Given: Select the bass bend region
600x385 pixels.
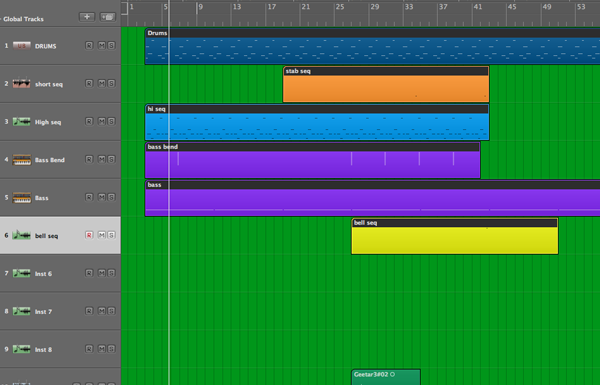Looking at the screenshot, I should click(313, 160).
